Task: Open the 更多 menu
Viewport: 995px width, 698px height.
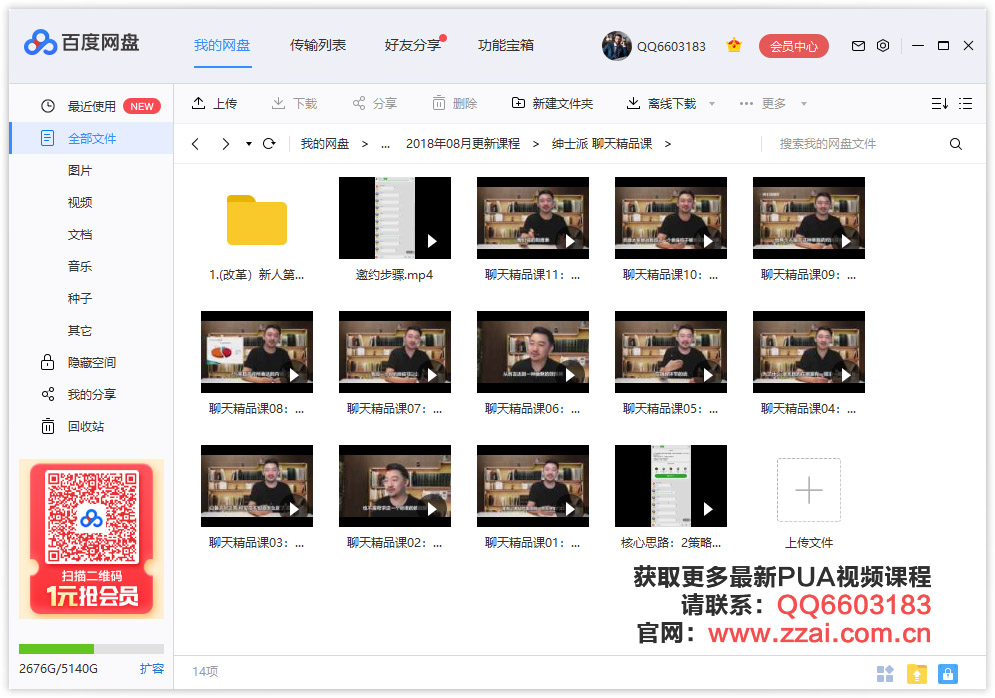Action: click(x=773, y=103)
